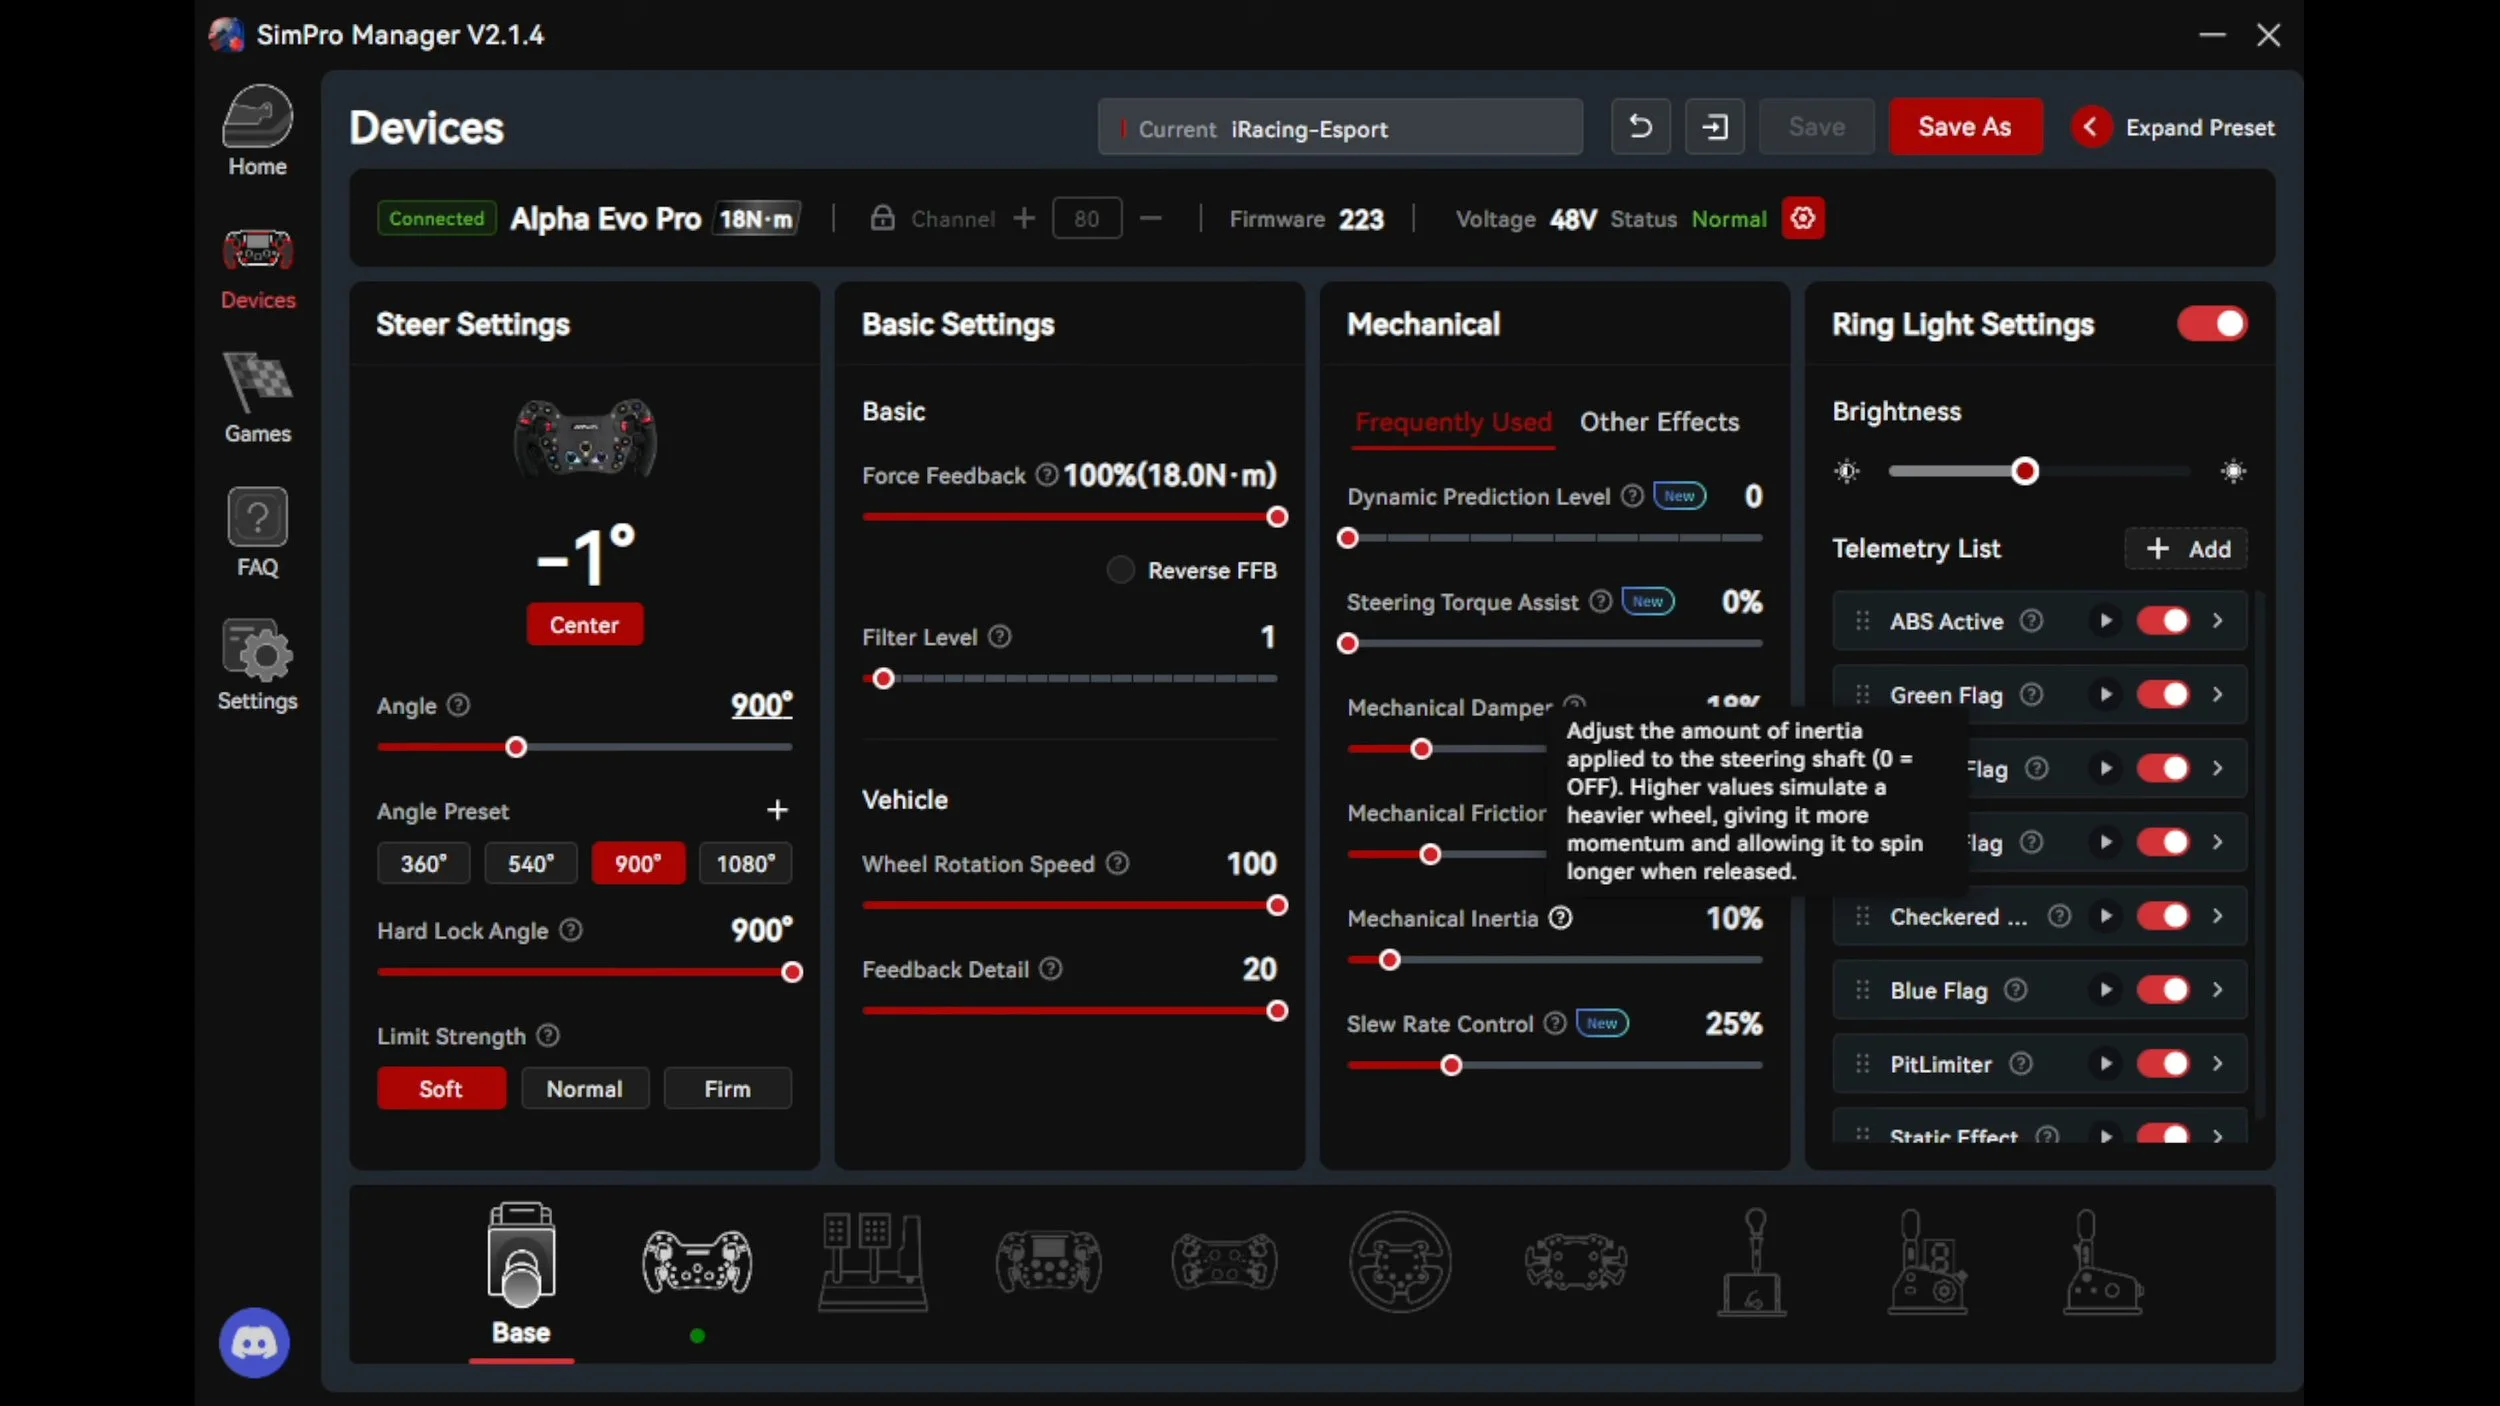Click the undo/reset preset icon

[x=1640, y=127]
